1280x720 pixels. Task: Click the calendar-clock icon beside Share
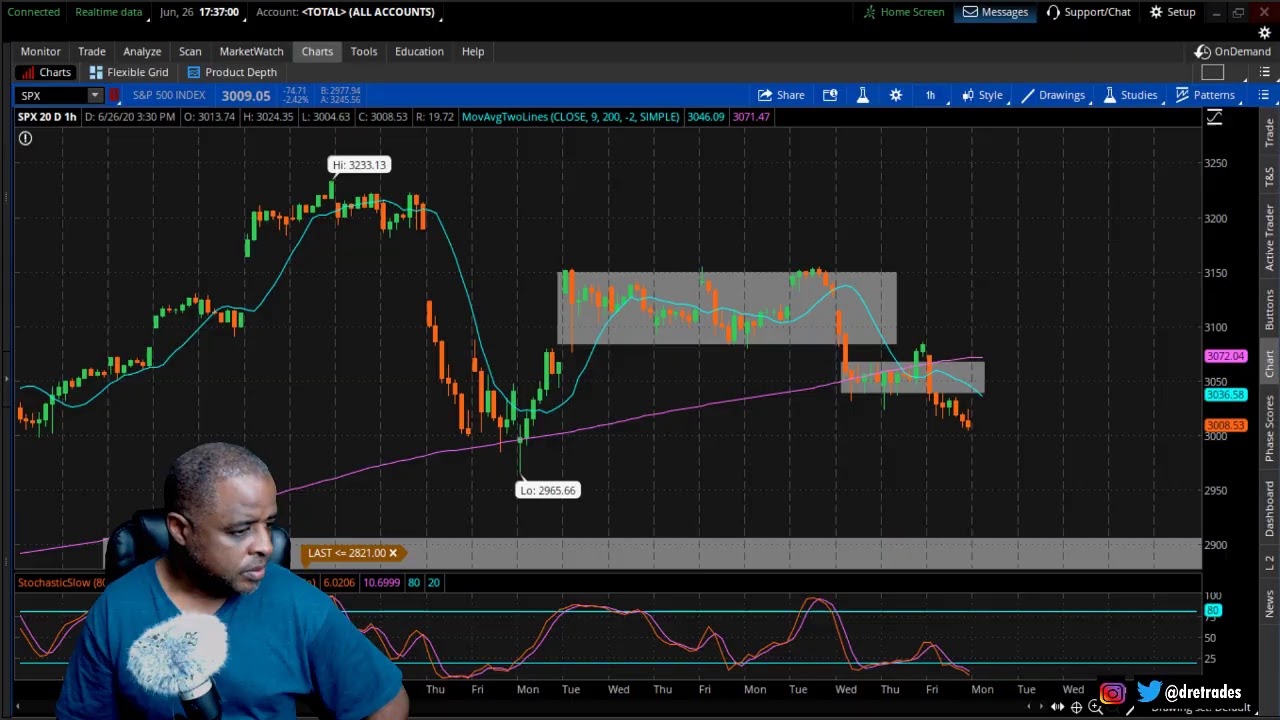pyautogui.click(x=830, y=95)
